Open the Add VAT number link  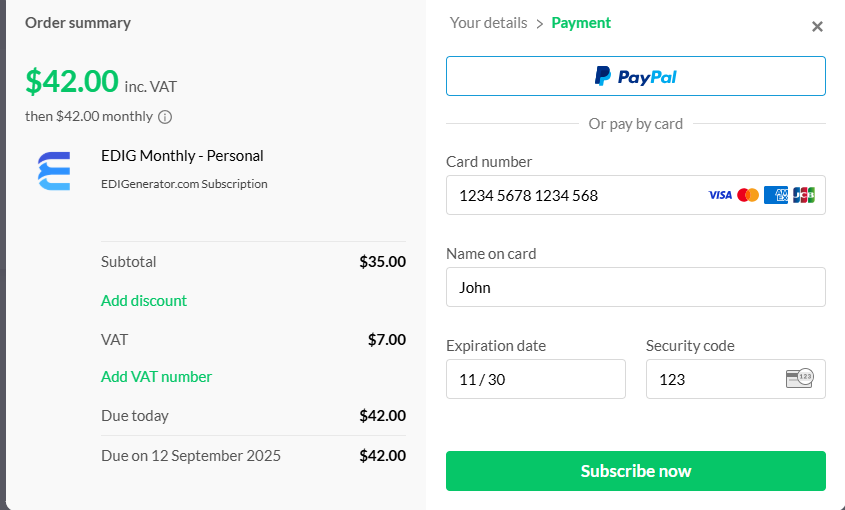coord(156,376)
